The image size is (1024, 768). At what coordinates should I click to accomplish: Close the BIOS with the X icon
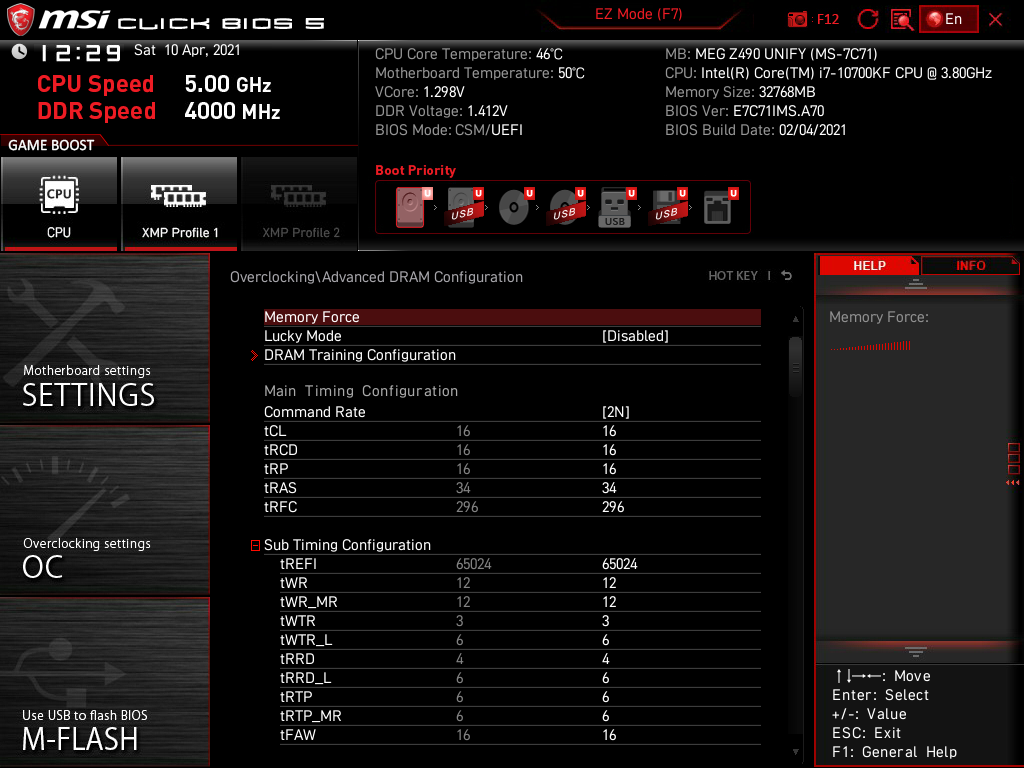tap(995, 20)
